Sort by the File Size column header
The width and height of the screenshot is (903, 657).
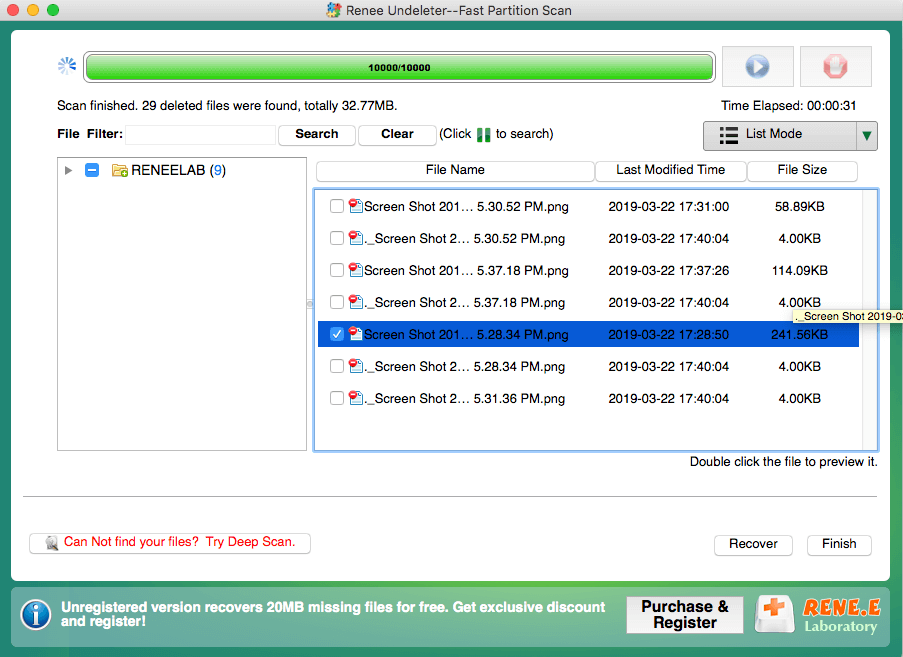[802, 170]
